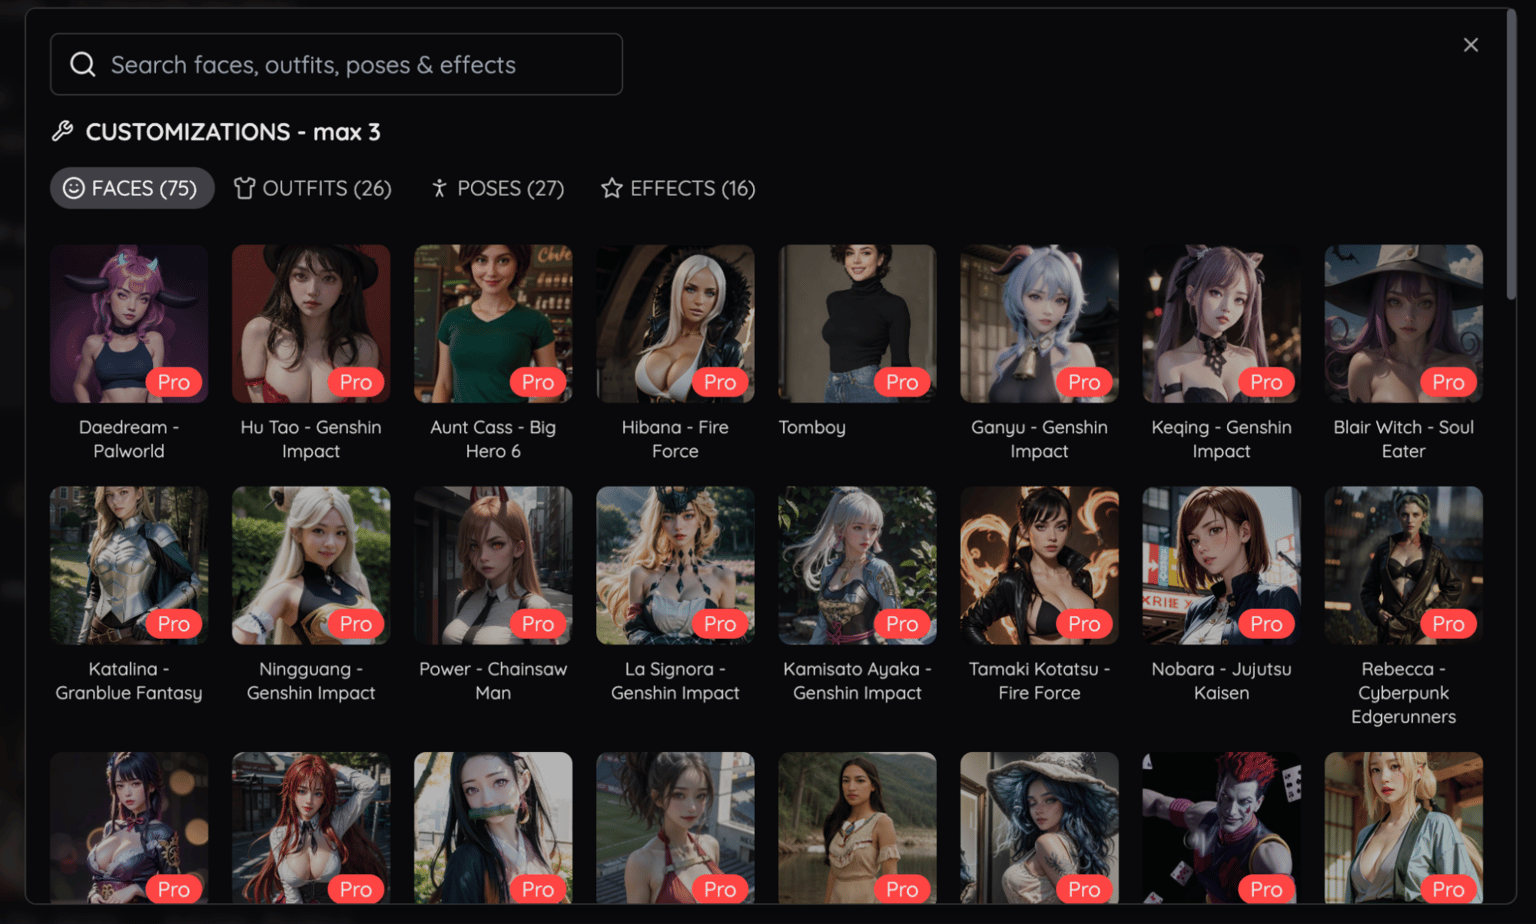Select the EFFECTS (16) tab
This screenshot has width=1536, height=924.
point(678,188)
